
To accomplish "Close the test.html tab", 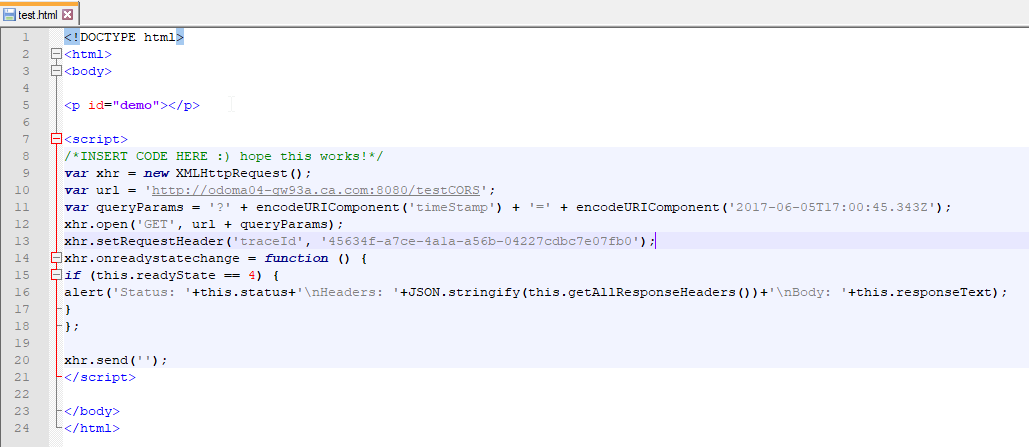I will coord(68,14).
